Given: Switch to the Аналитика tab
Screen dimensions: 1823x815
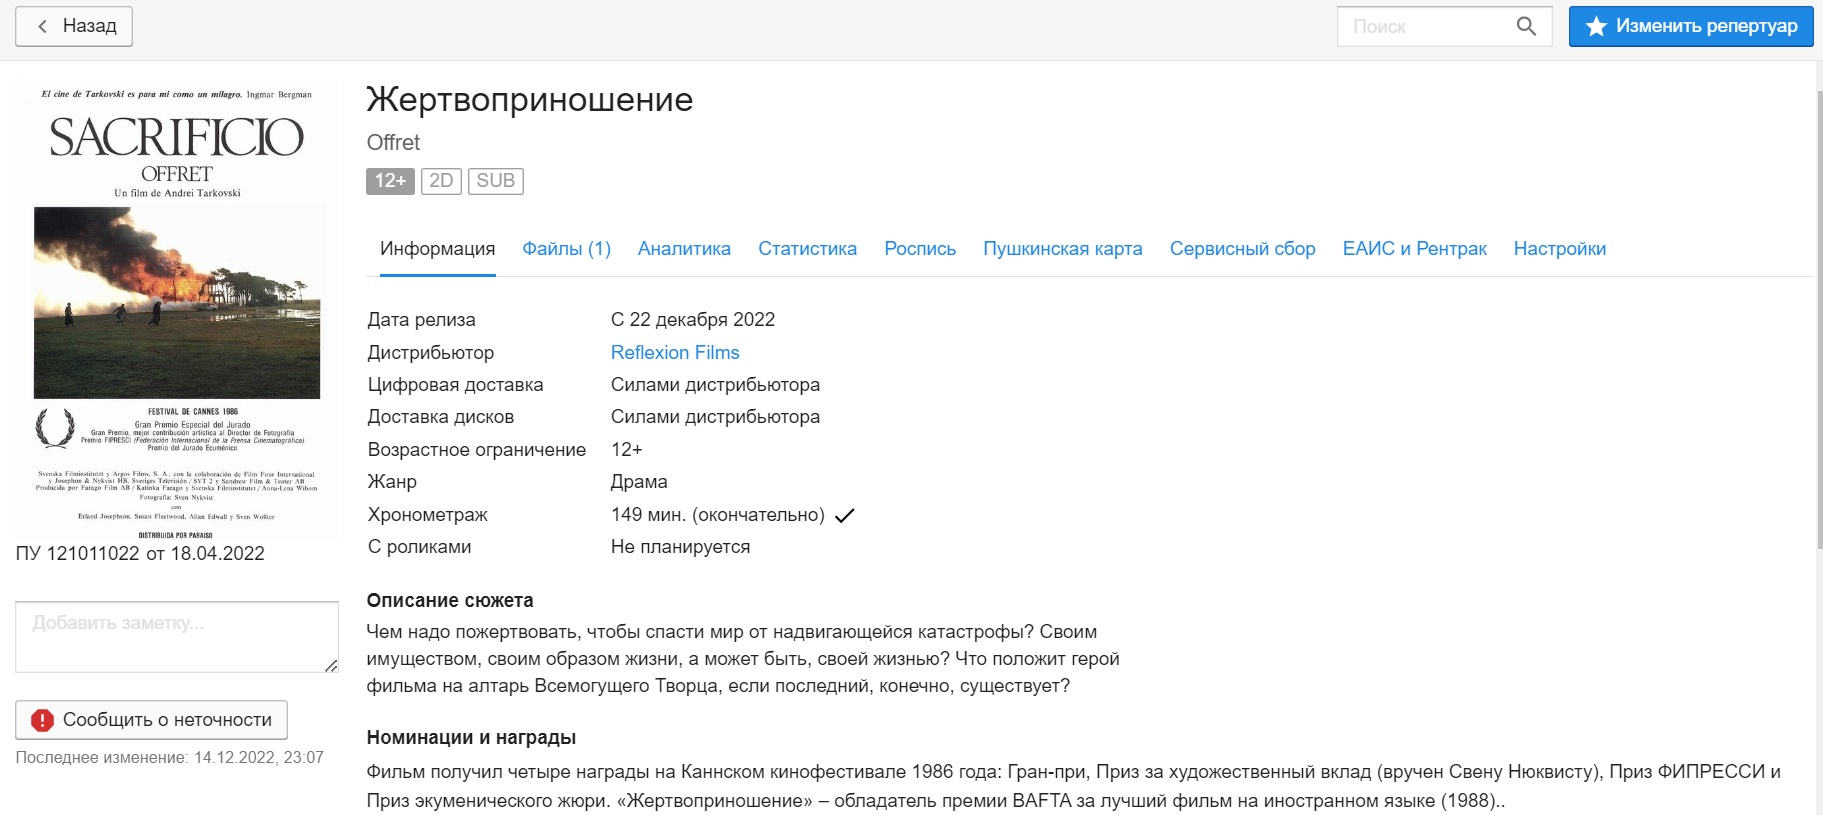Looking at the screenshot, I should click(x=684, y=249).
